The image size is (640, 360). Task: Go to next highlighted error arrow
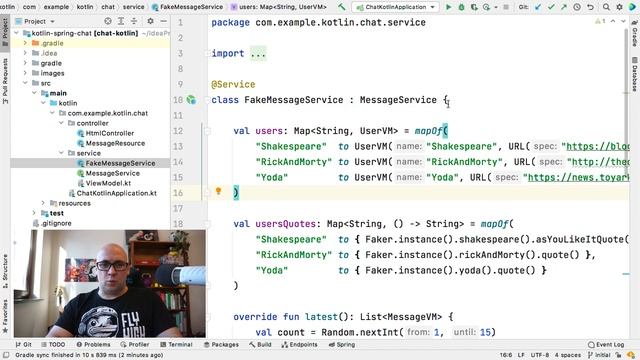coord(624,21)
